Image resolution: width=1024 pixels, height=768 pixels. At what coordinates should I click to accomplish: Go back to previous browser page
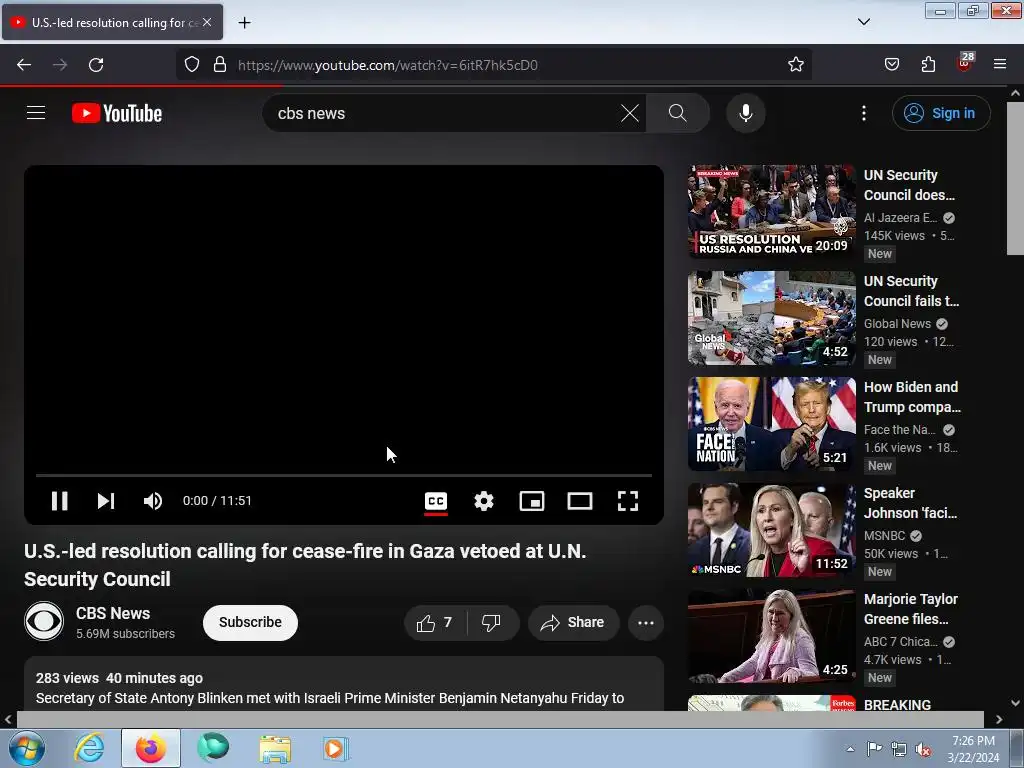[x=24, y=65]
